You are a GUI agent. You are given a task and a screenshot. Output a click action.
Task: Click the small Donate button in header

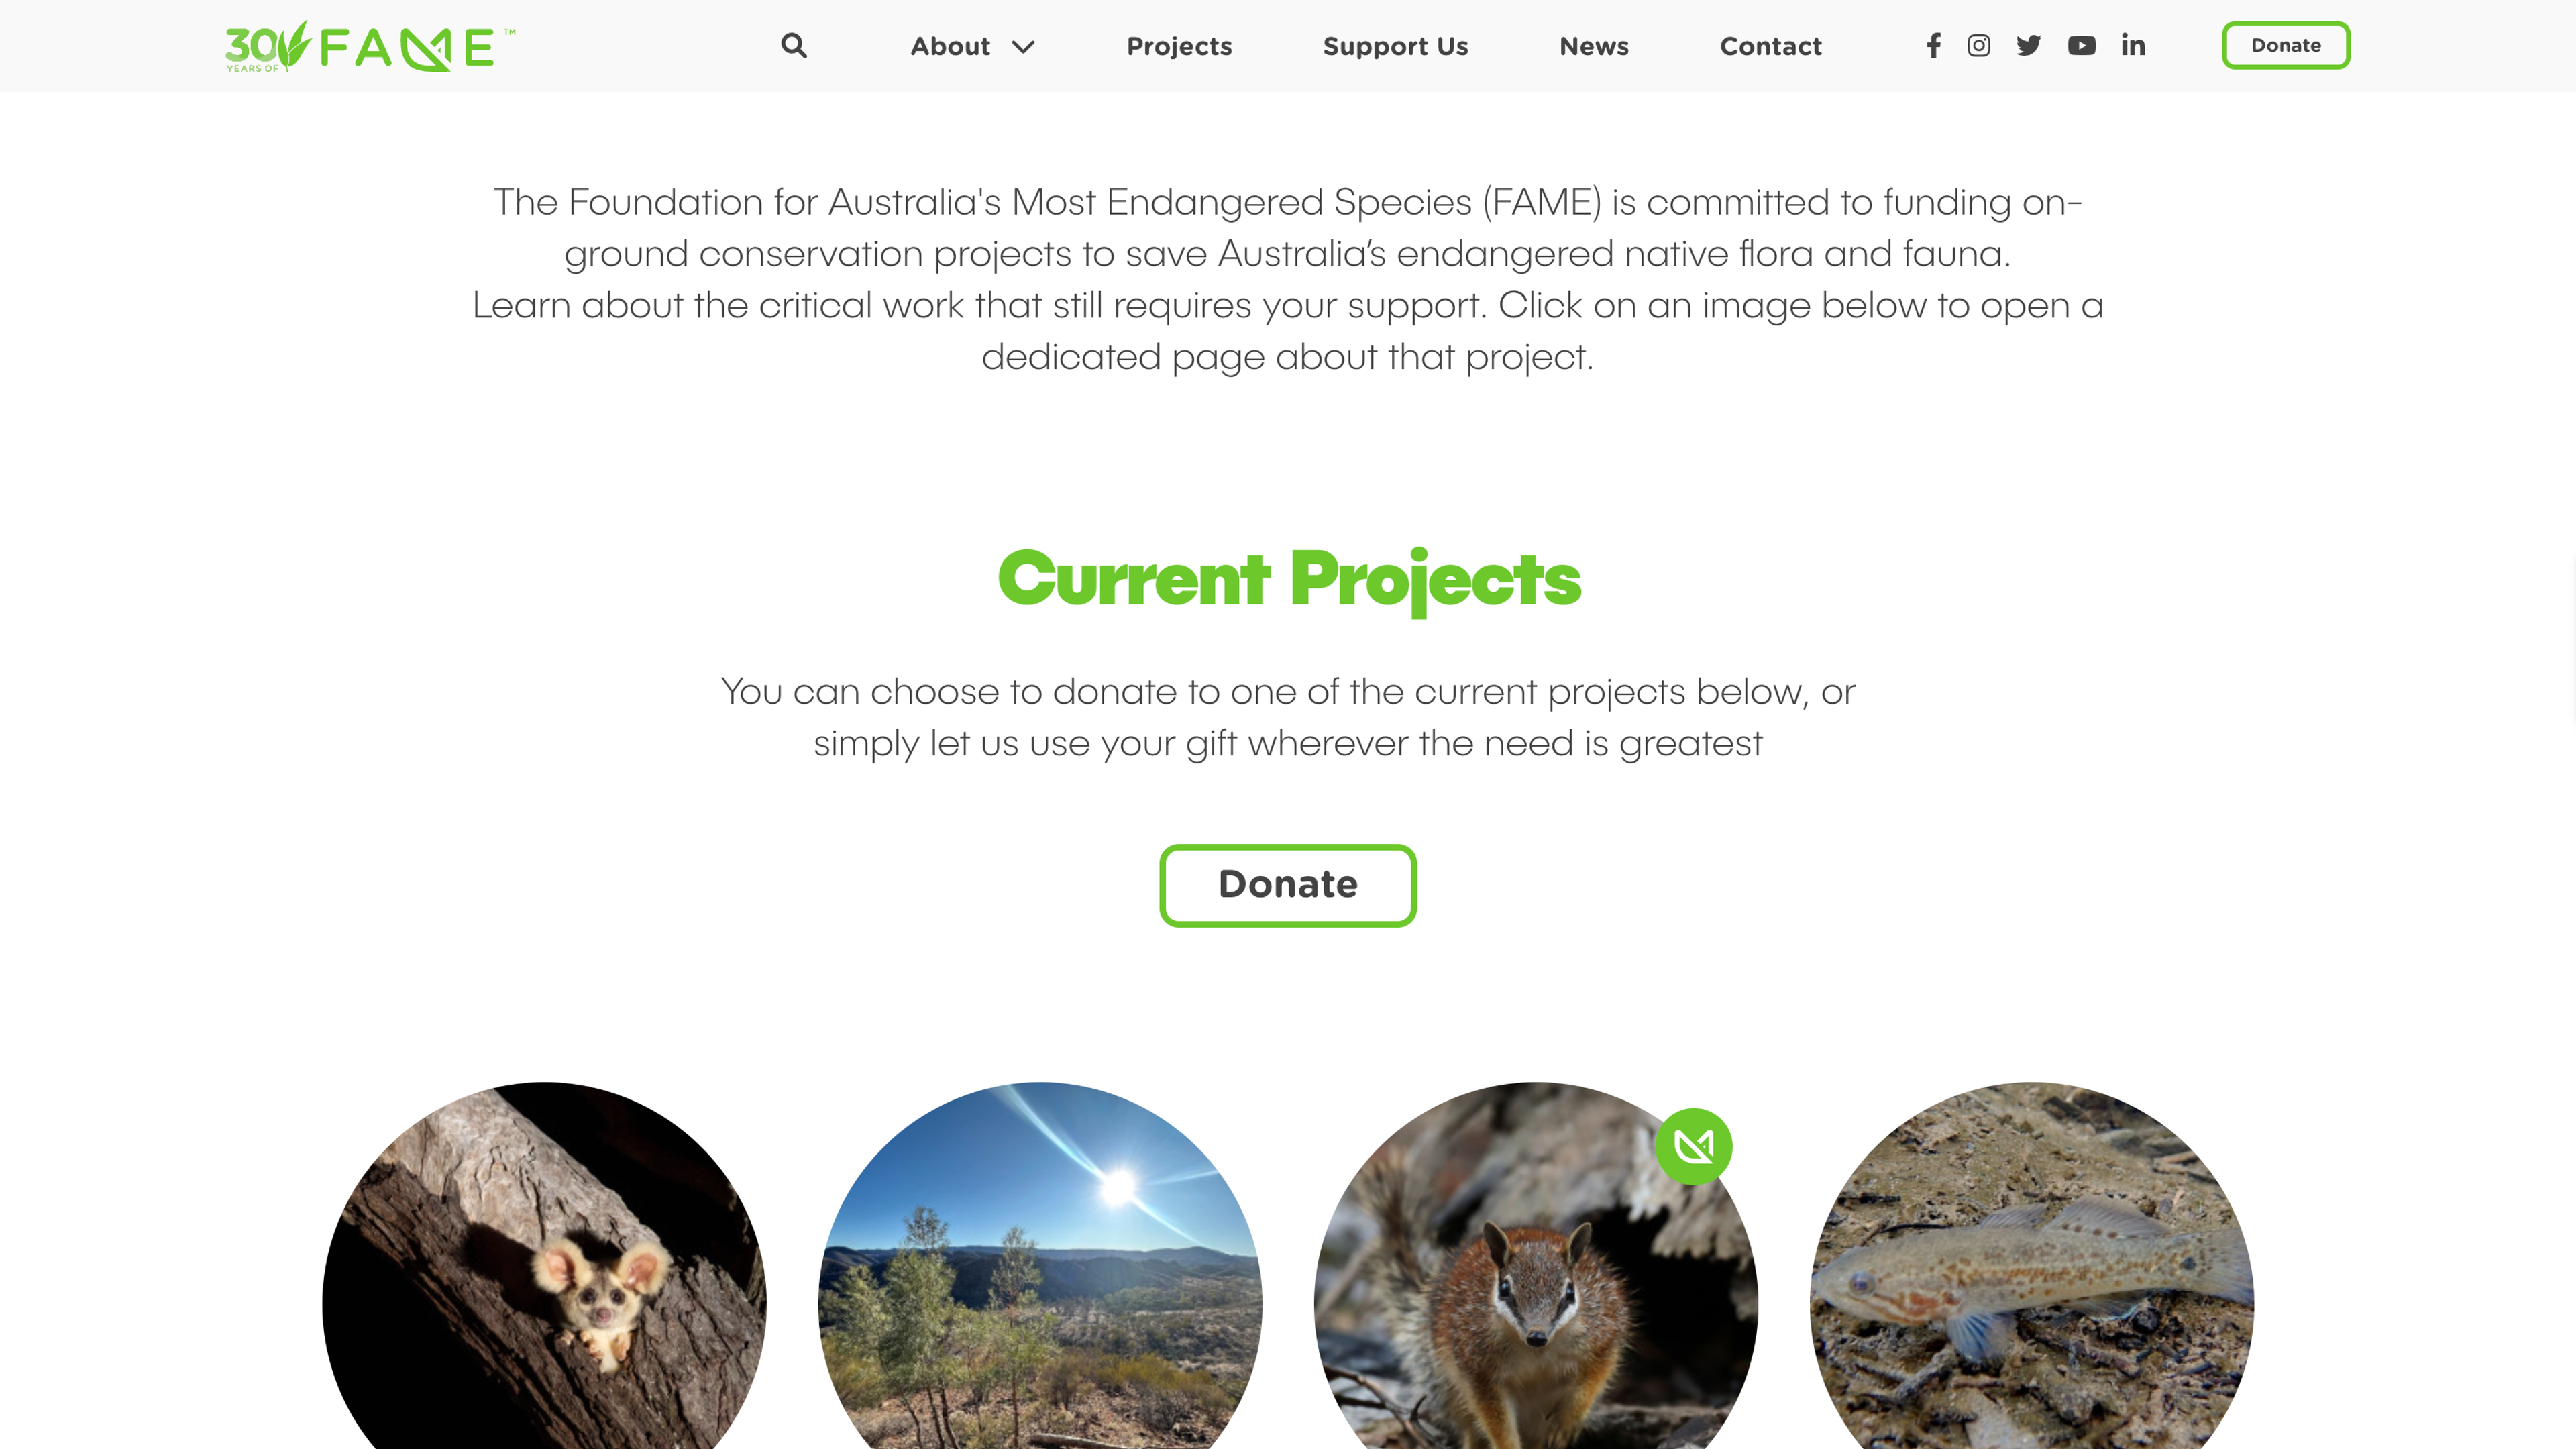[2286, 46]
